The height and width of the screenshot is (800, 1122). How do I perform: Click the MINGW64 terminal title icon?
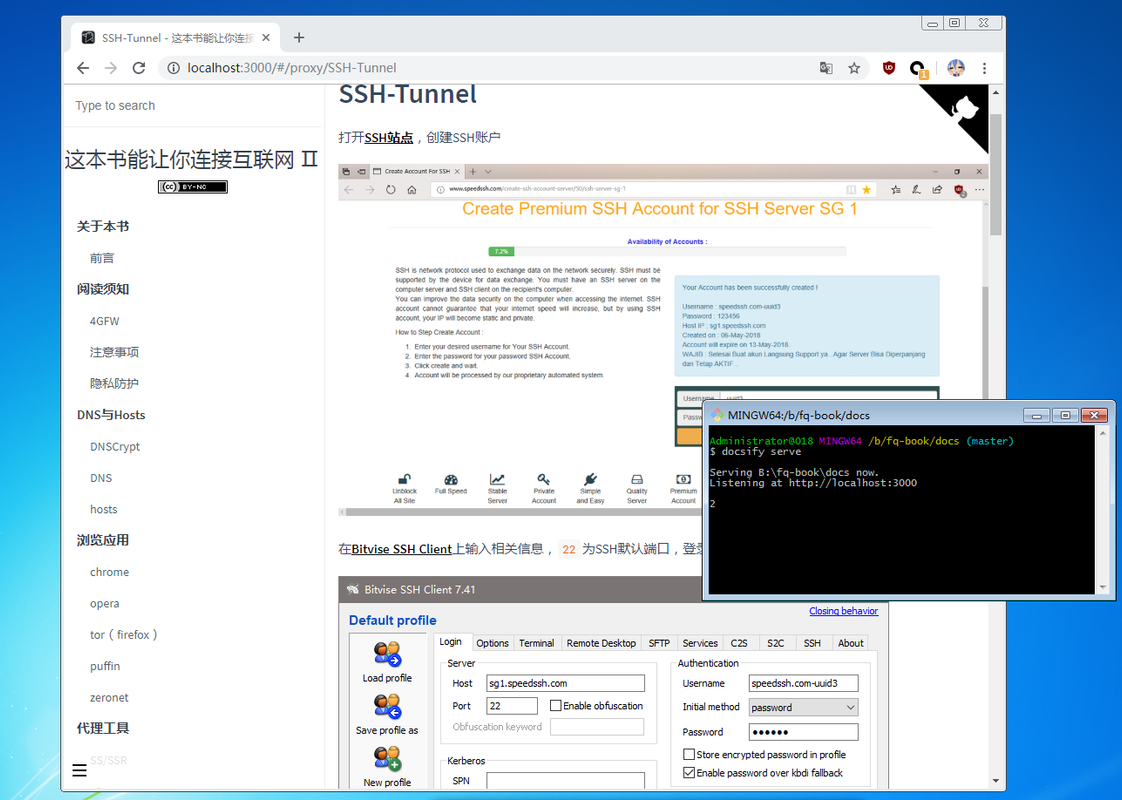[x=717, y=415]
